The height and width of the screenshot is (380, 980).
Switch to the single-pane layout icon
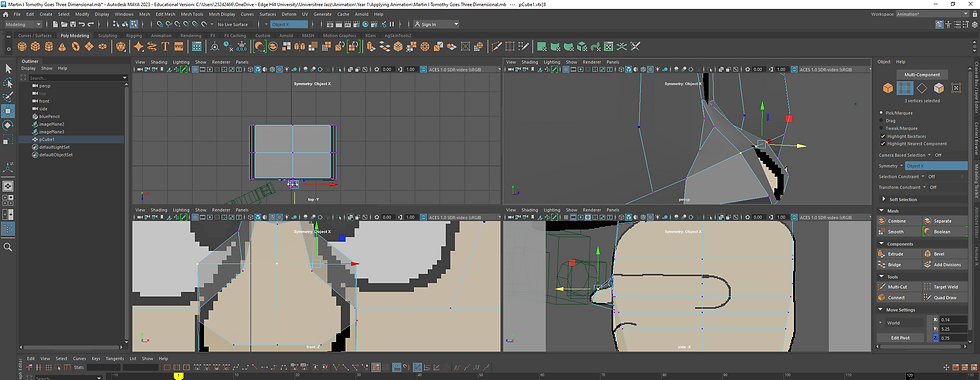tap(8, 186)
